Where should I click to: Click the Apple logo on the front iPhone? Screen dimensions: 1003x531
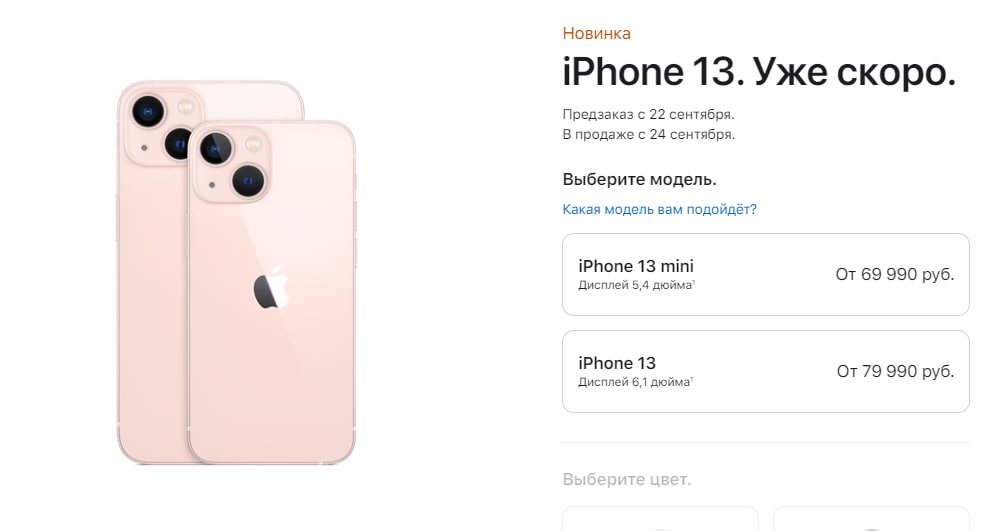point(271,287)
